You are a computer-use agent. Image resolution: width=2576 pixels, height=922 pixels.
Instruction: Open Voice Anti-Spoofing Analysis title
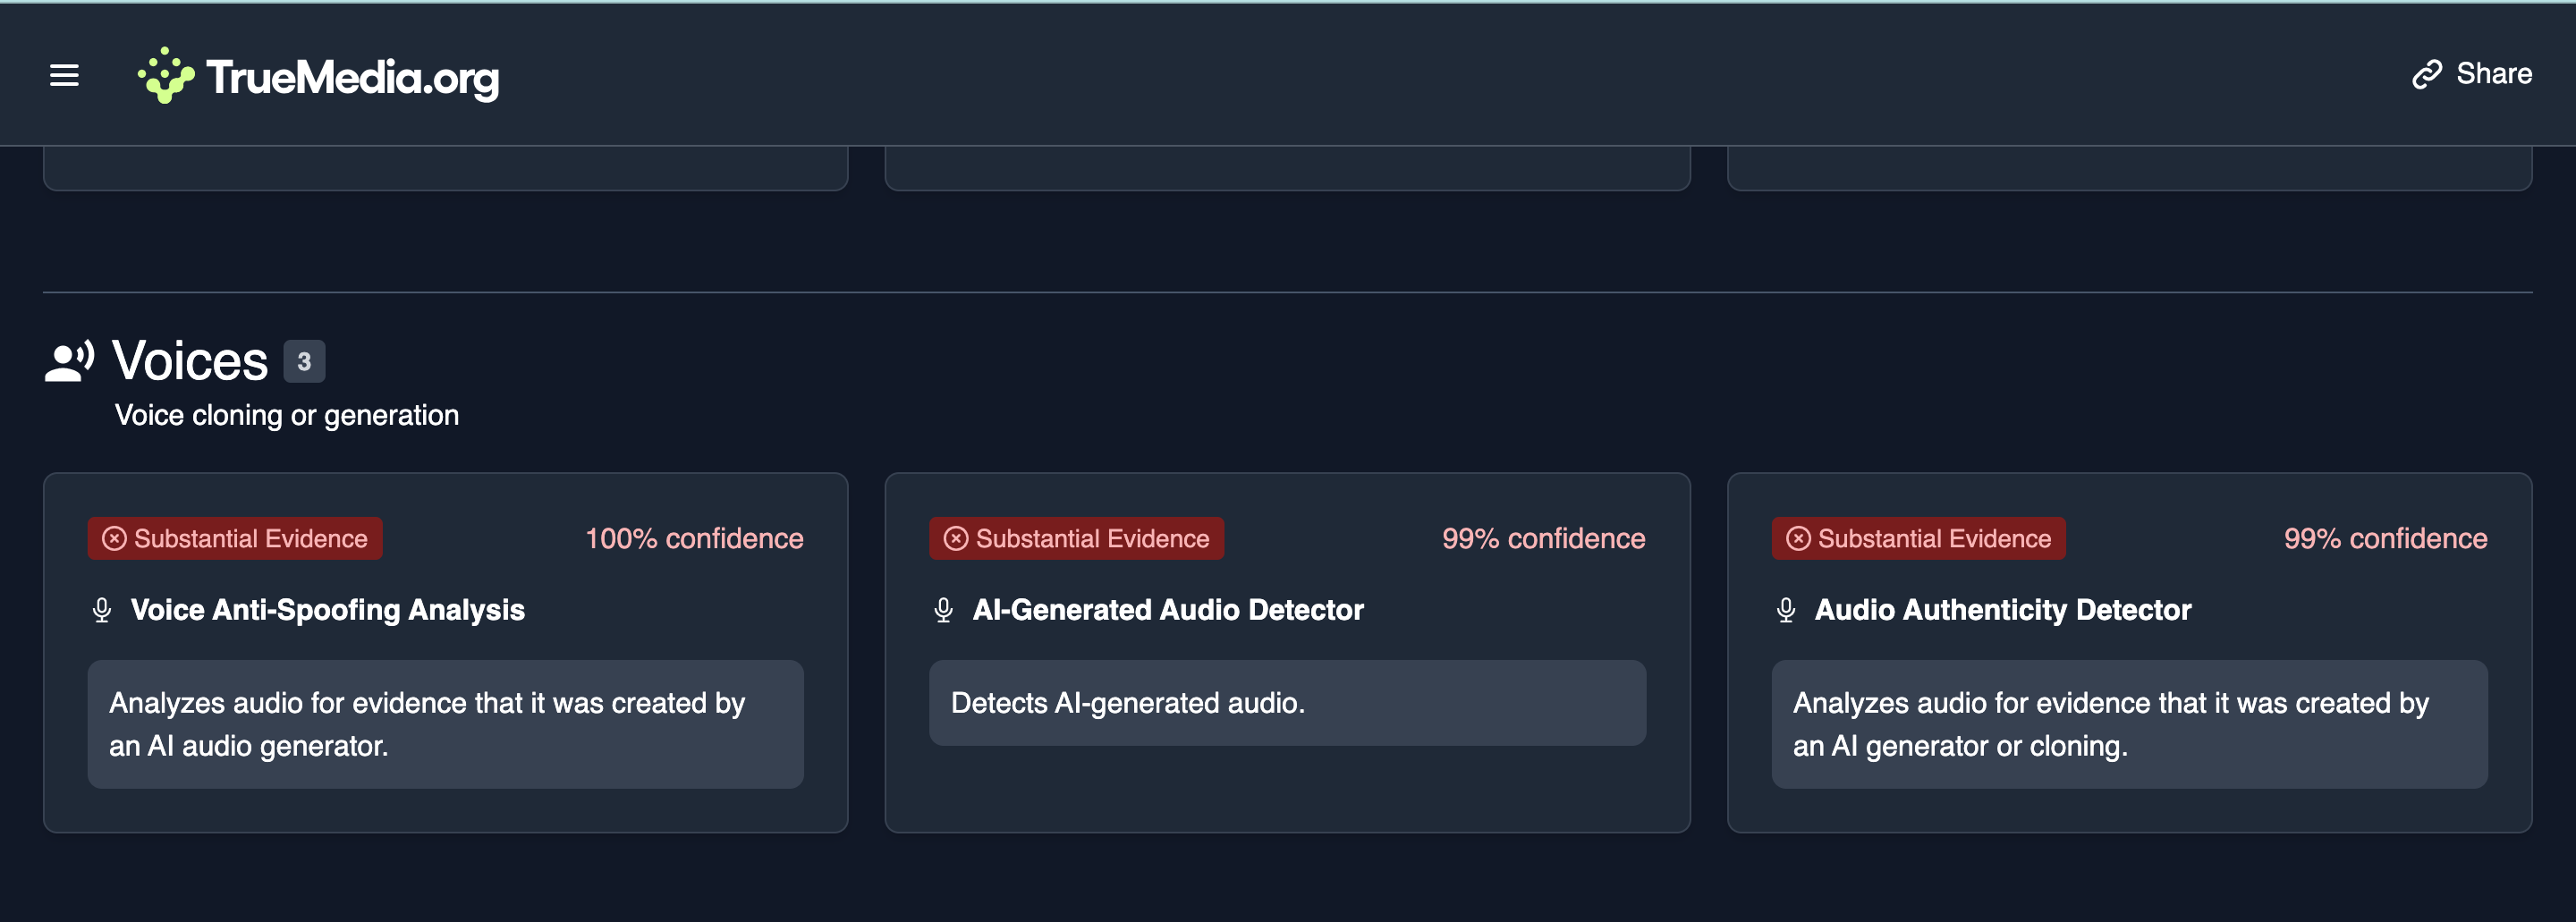coord(328,610)
